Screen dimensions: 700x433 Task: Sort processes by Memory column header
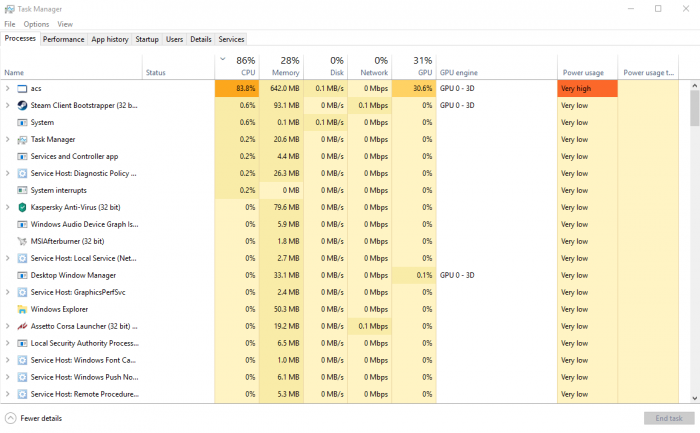[284, 66]
